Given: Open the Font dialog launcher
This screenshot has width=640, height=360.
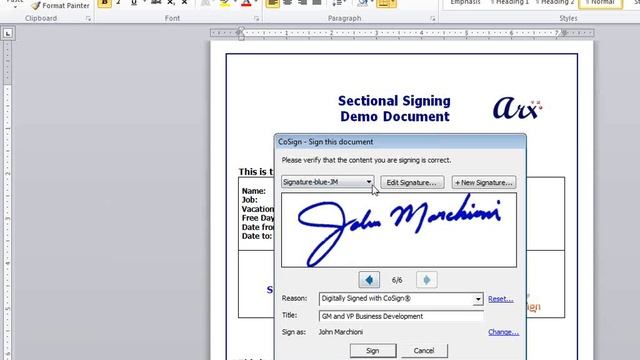Looking at the screenshot, I should pyautogui.click(x=256, y=18).
